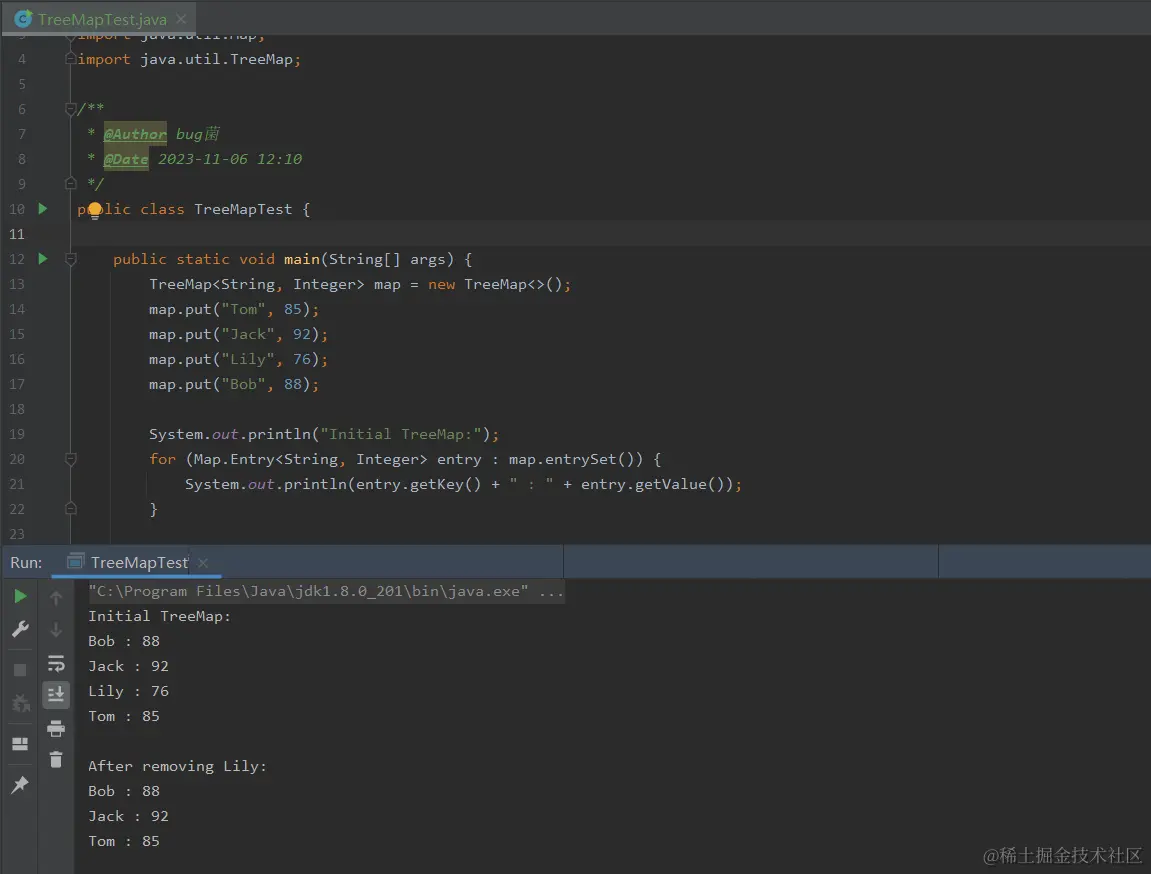Click the date 2023-11-06 12:10 in the comment
This screenshot has width=1151, height=874.
coord(229,159)
